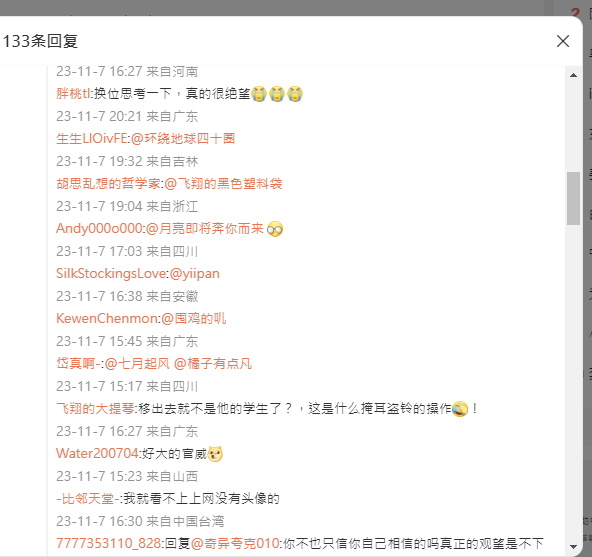Open Andy000o000 user profile

[99, 228]
